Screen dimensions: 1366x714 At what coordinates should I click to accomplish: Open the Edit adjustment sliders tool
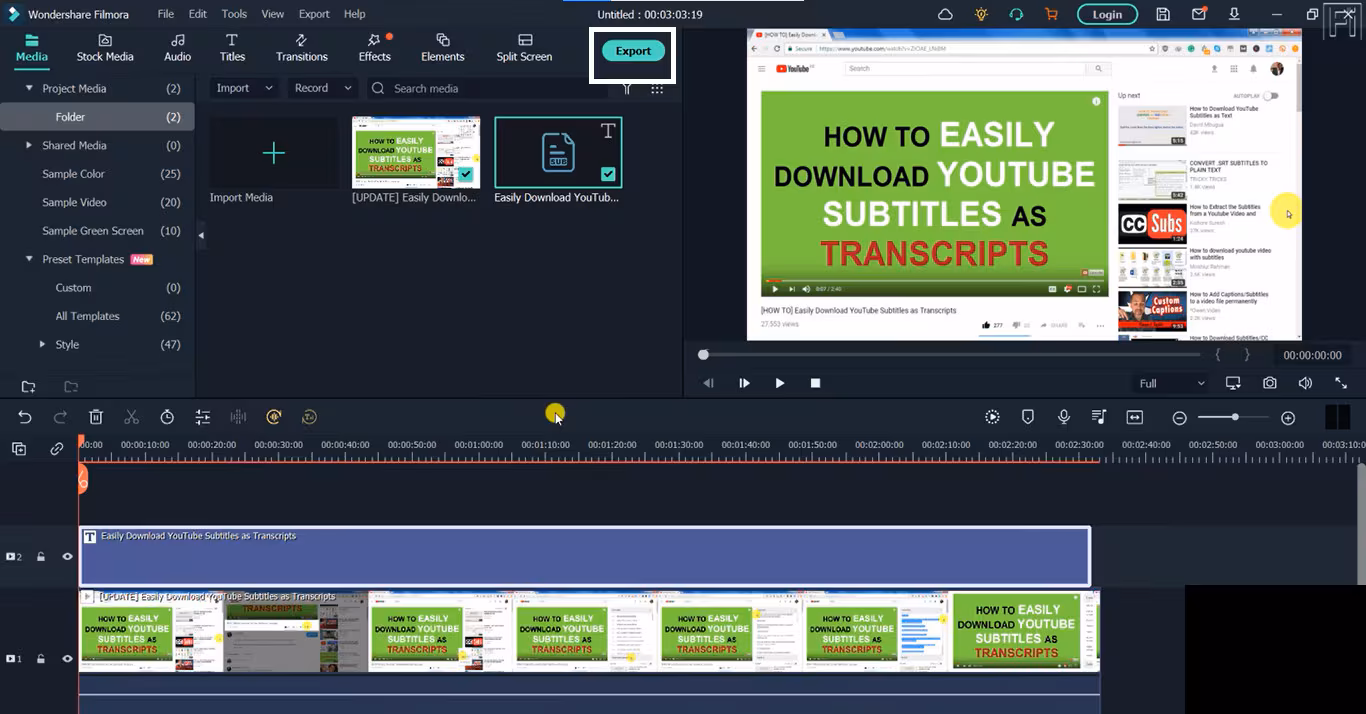coord(202,417)
